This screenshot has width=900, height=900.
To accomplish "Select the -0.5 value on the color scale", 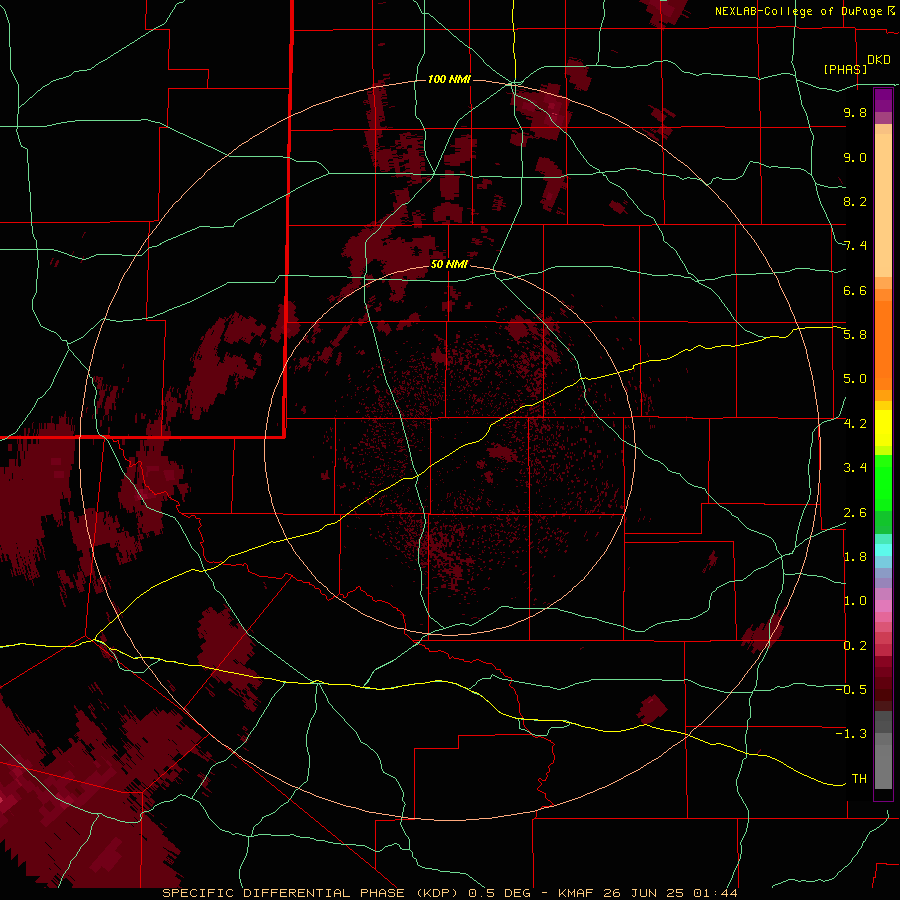I will click(x=851, y=690).
